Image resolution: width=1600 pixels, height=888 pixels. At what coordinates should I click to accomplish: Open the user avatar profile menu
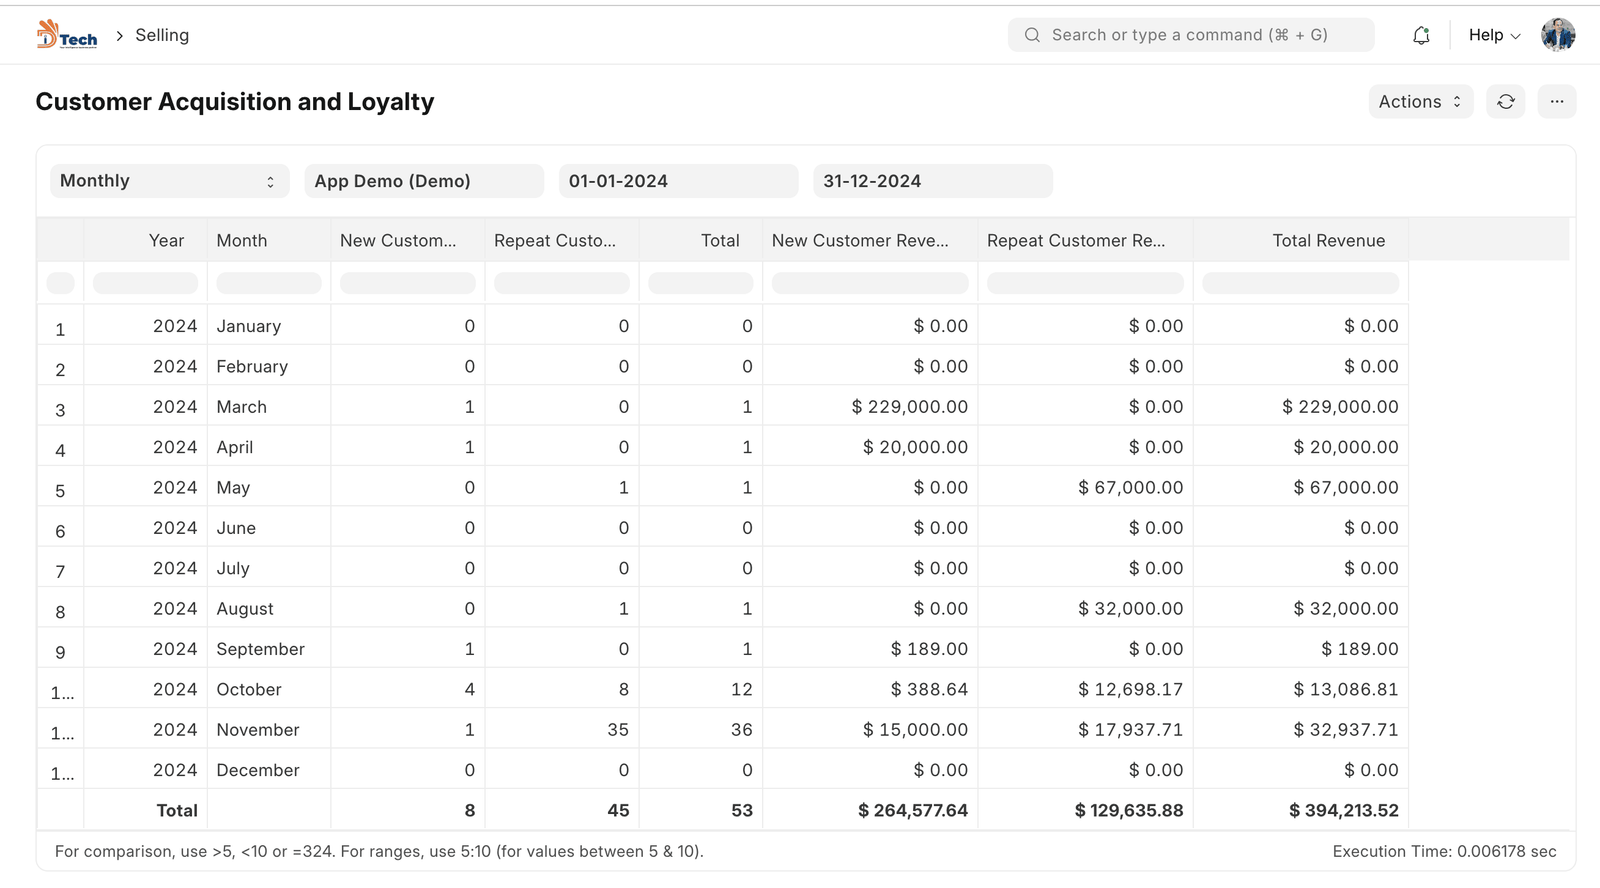(x=1557, y=35)
